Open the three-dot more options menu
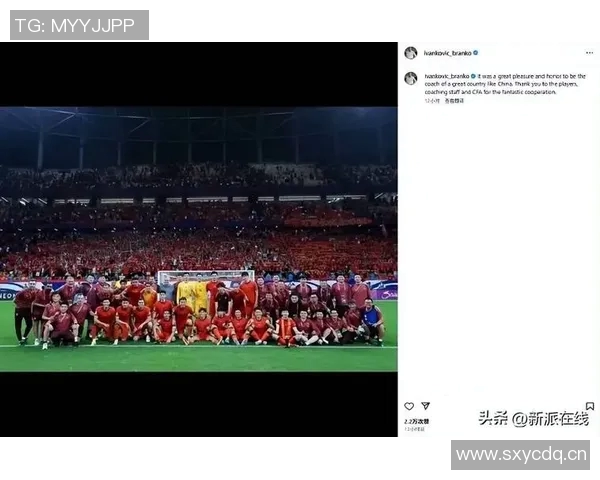Screen dimensions: 600x480 pyautogui.click(x=589, y=53)
